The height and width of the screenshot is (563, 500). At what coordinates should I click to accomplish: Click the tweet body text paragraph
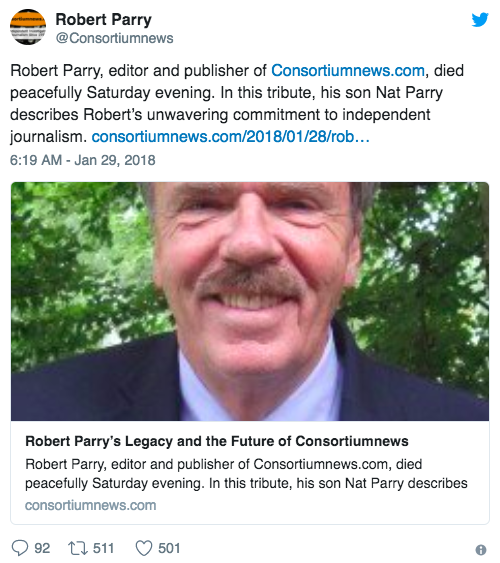237,103
